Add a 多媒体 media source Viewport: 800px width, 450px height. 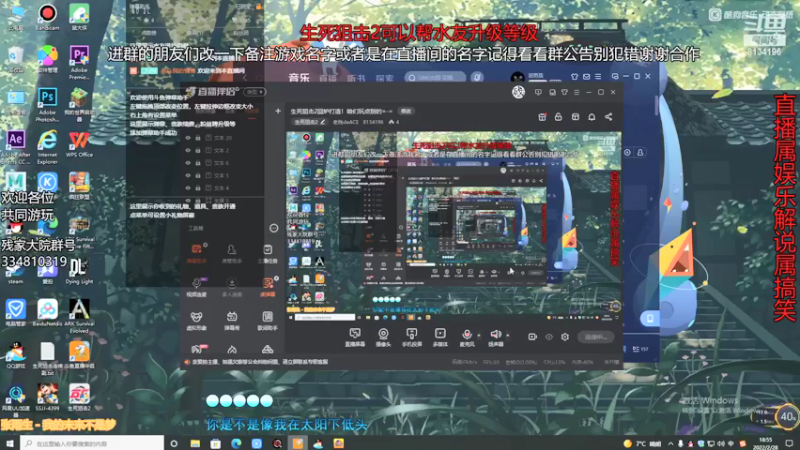click(440, 338)
